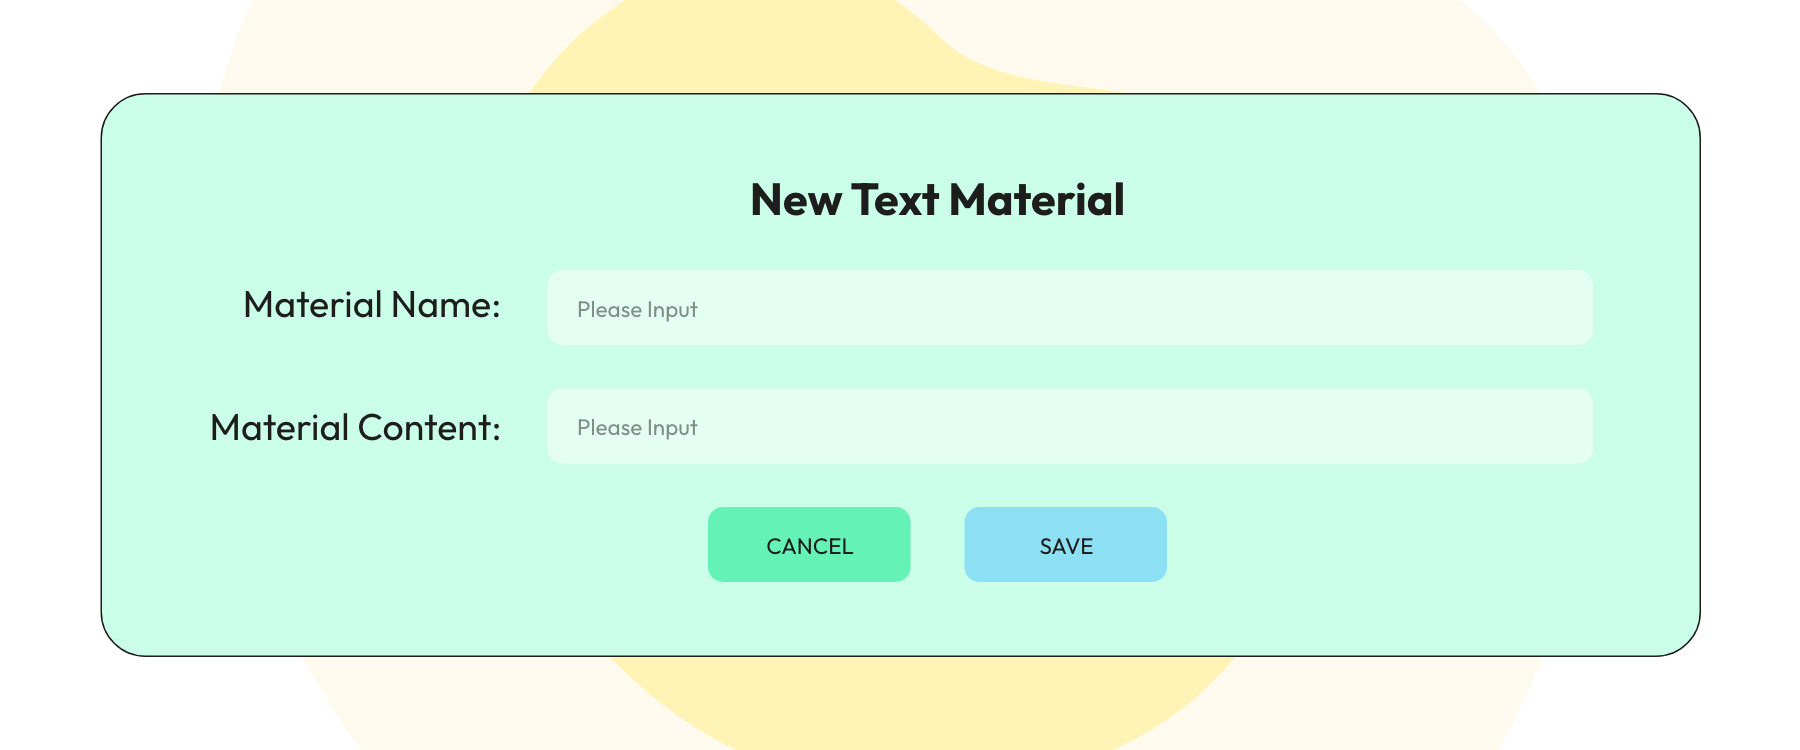Select the Please Input box next to Material Content
Viewport: 1800px width, 750px height.
(x=1070, y=426)
